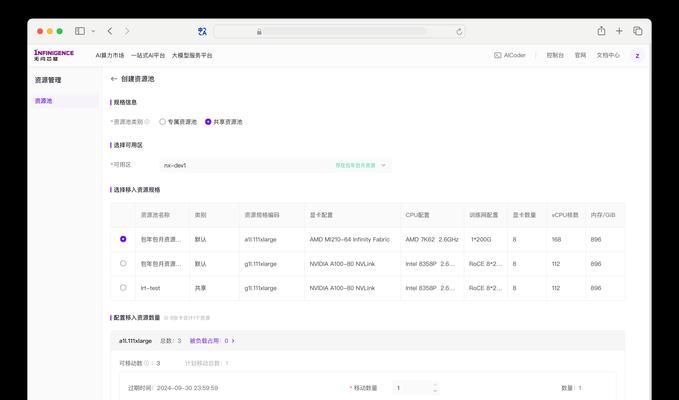Go back with Safari's back arrow
Screen dimensions: 679x400
coord(110,31)
